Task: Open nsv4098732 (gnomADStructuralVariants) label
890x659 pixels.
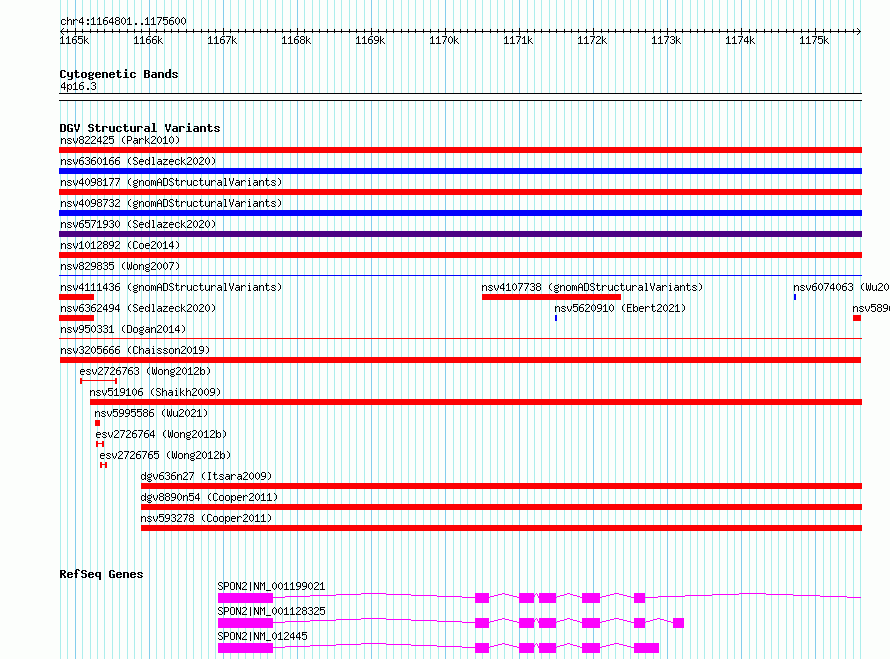Action: [x=171, y=203]
